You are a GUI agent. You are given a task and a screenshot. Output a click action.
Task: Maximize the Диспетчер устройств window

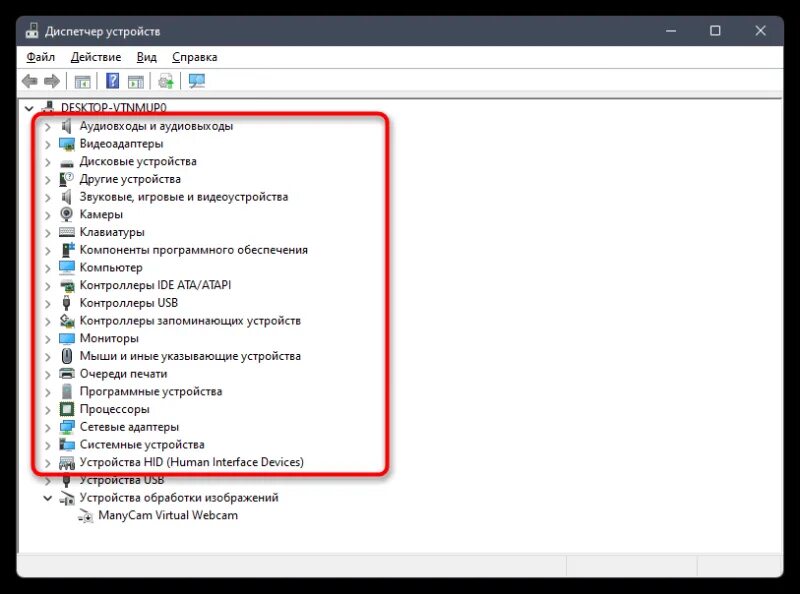[715, 31]
